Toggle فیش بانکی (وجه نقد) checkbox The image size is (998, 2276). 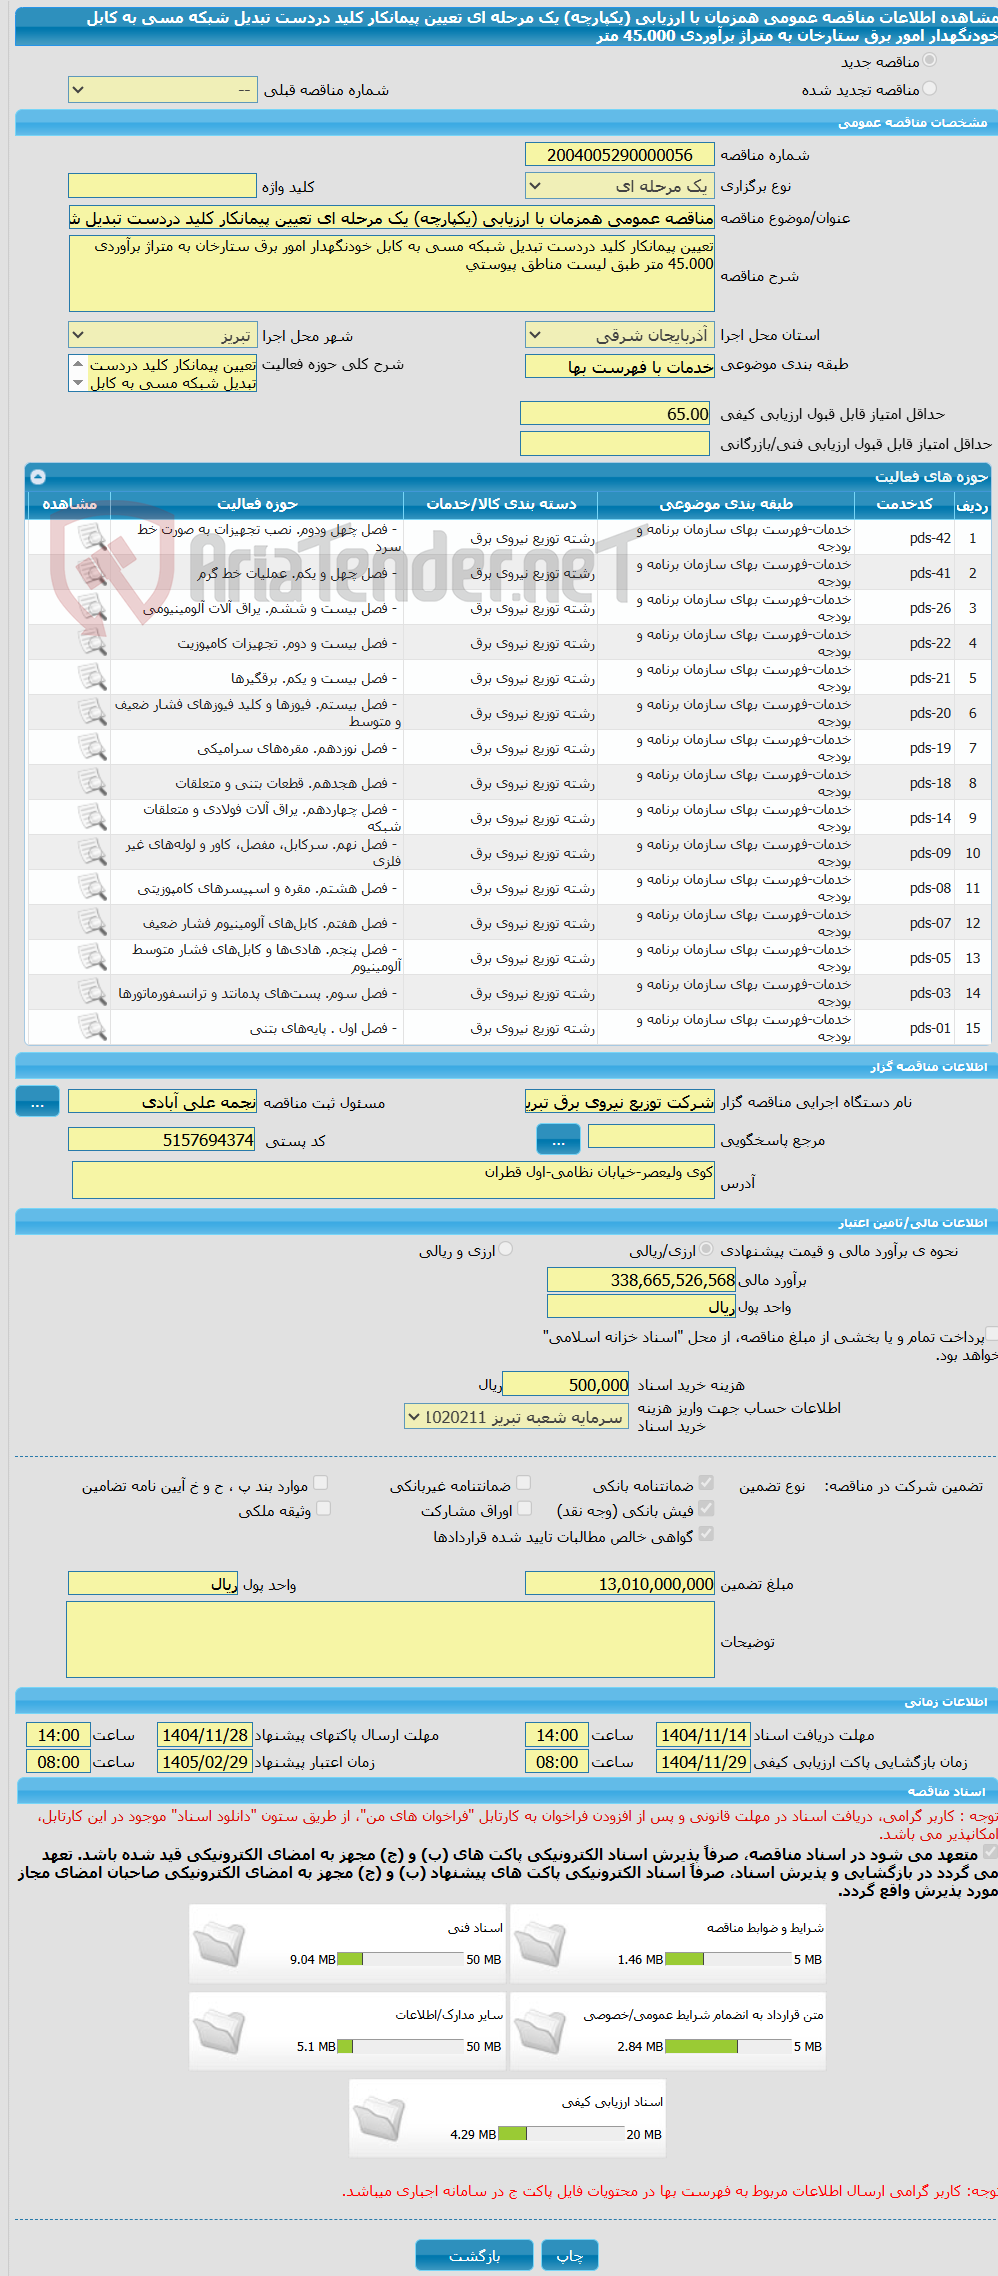coord(707,1508)
